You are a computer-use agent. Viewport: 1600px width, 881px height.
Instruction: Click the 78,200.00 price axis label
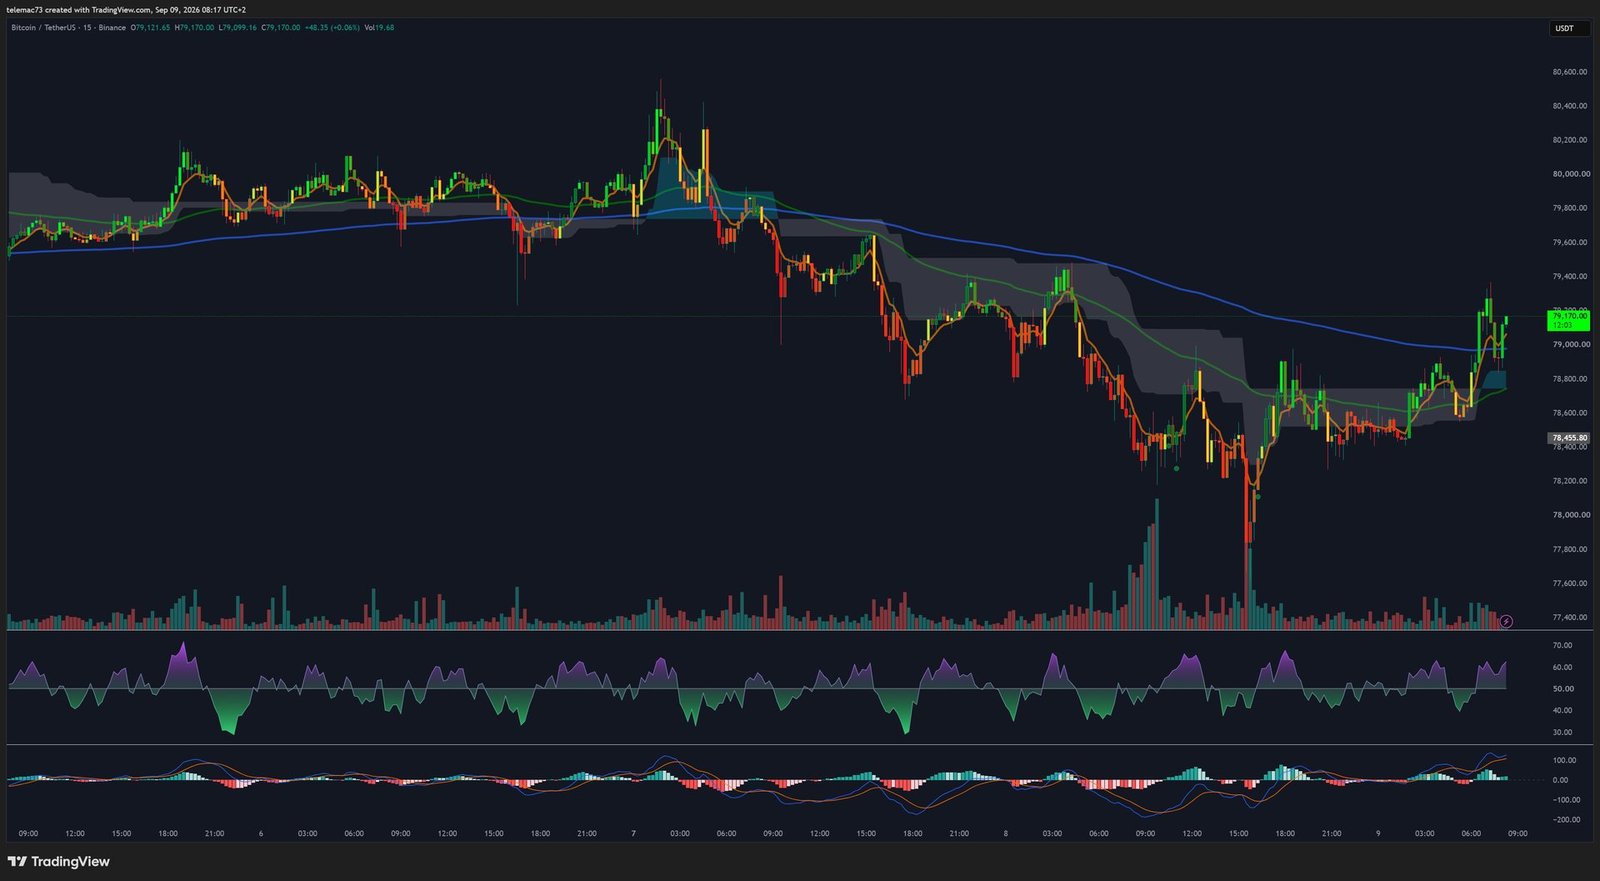tap(1570, 481)
